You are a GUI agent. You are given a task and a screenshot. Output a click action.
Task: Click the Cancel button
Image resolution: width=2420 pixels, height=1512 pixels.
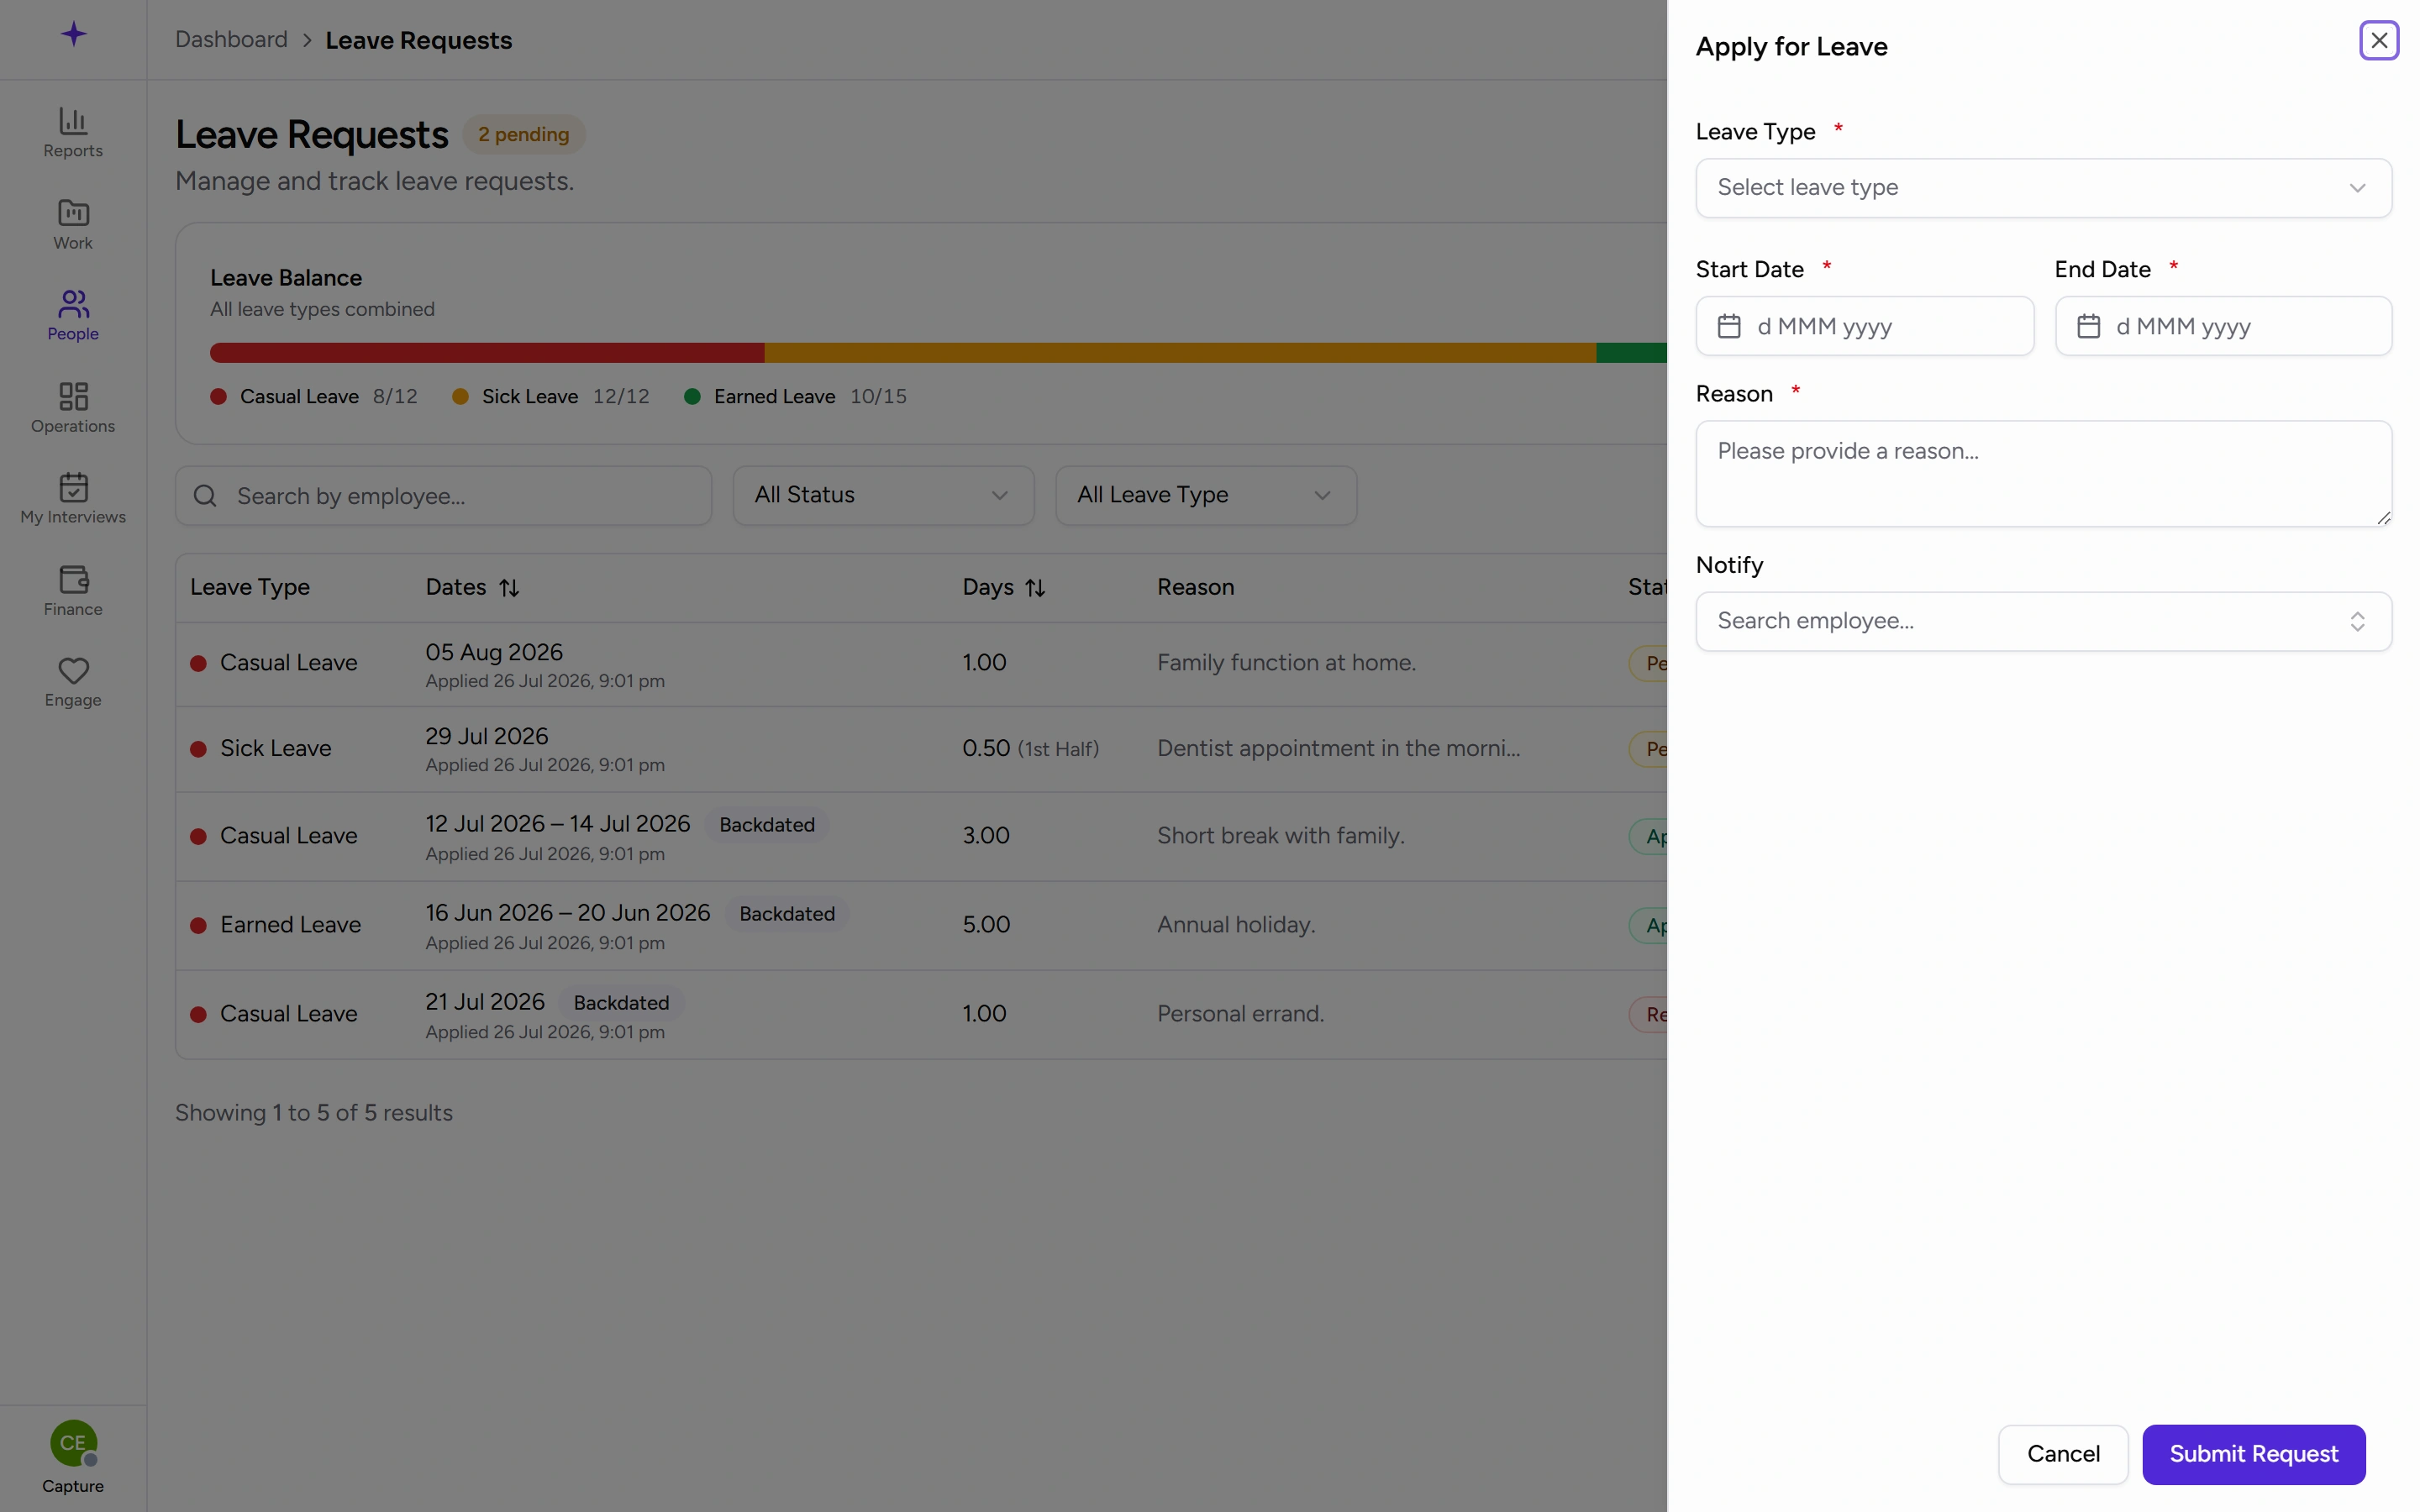pyautogui.click(x=2063, y=1454)
